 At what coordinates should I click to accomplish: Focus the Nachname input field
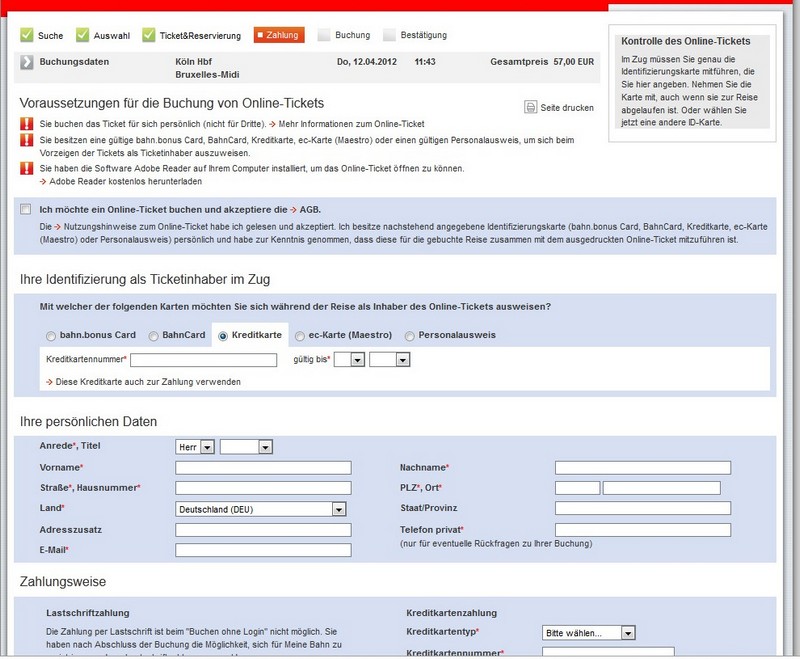pyautogui.click(x=643, y=468)
